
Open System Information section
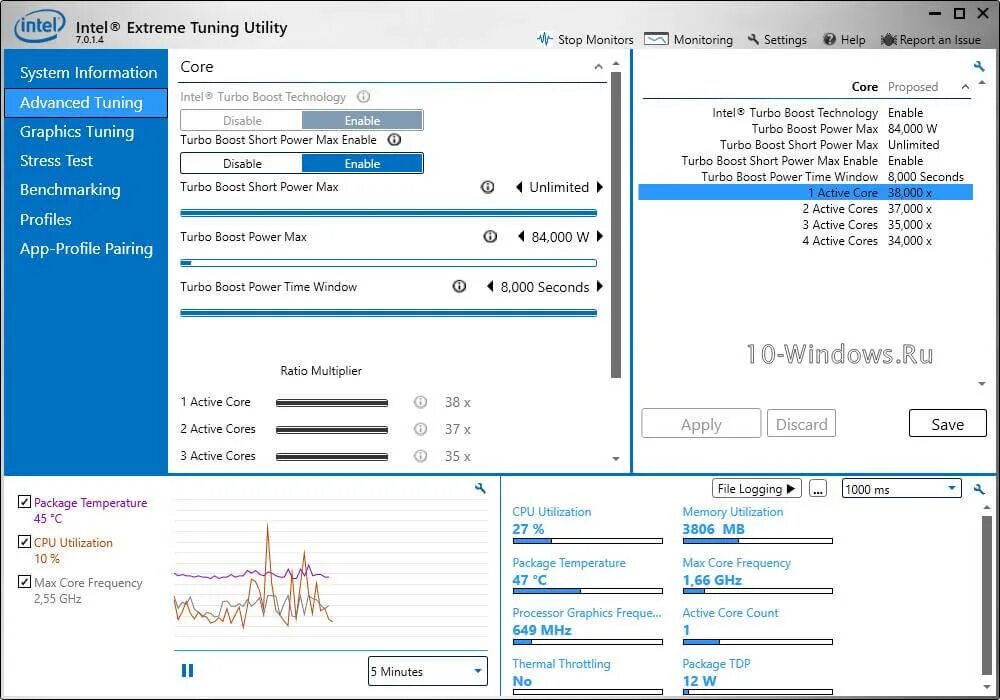coord(88,73)
